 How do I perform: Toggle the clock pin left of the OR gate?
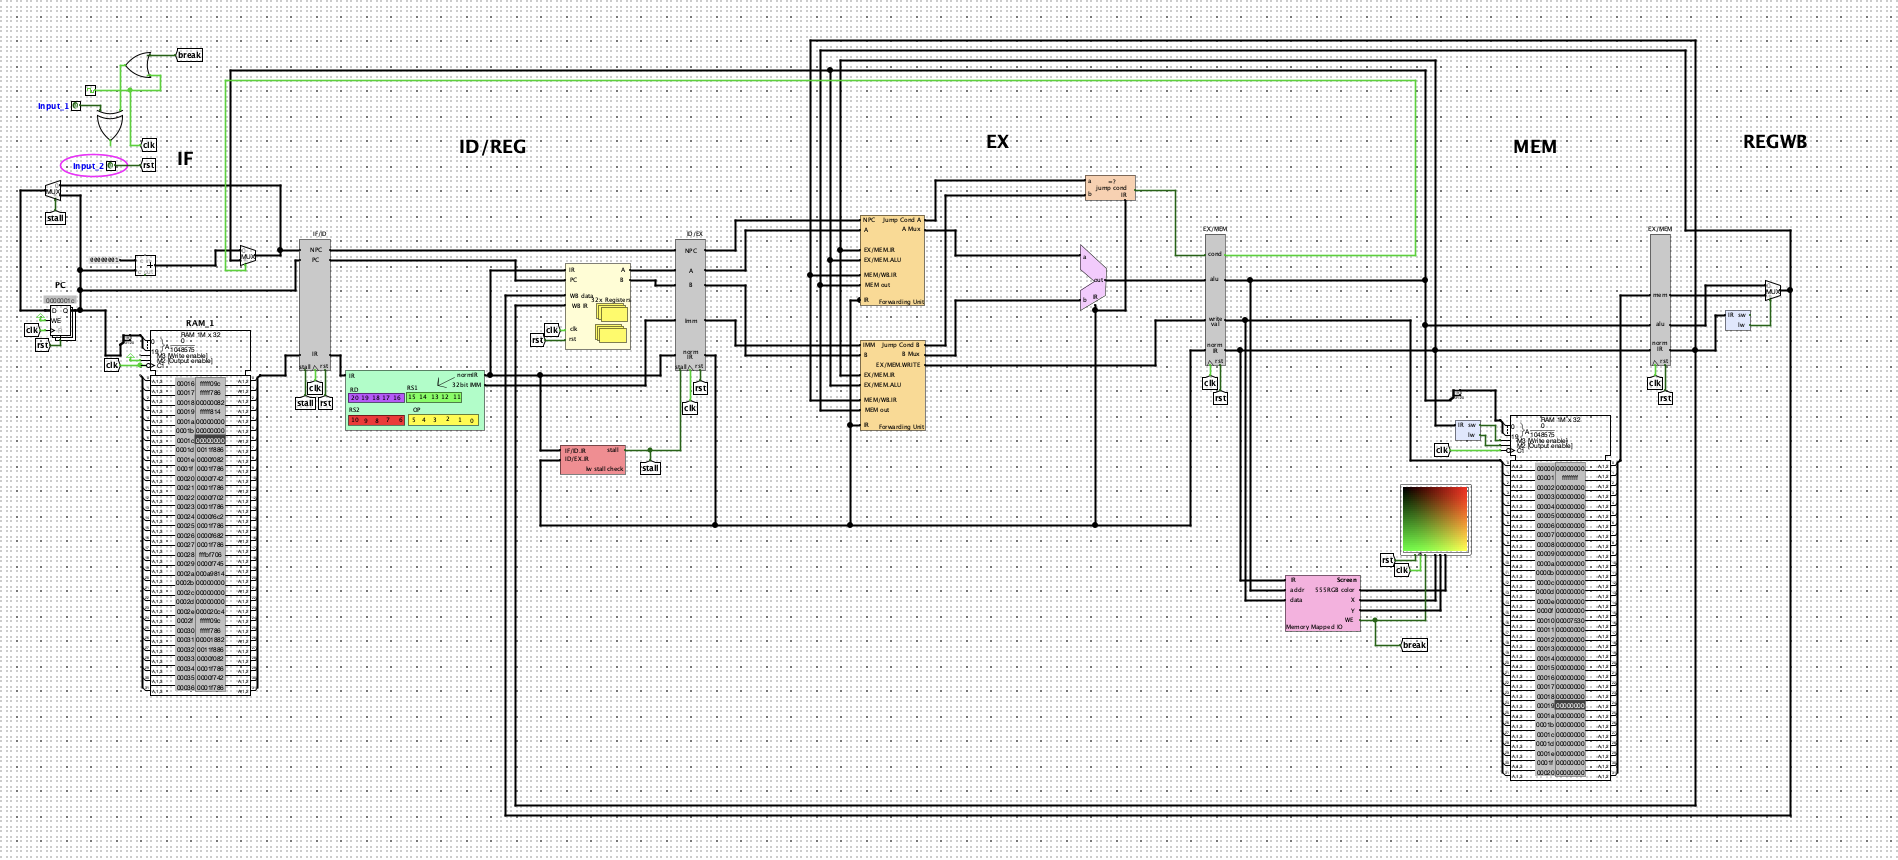(x=90, y=91)
